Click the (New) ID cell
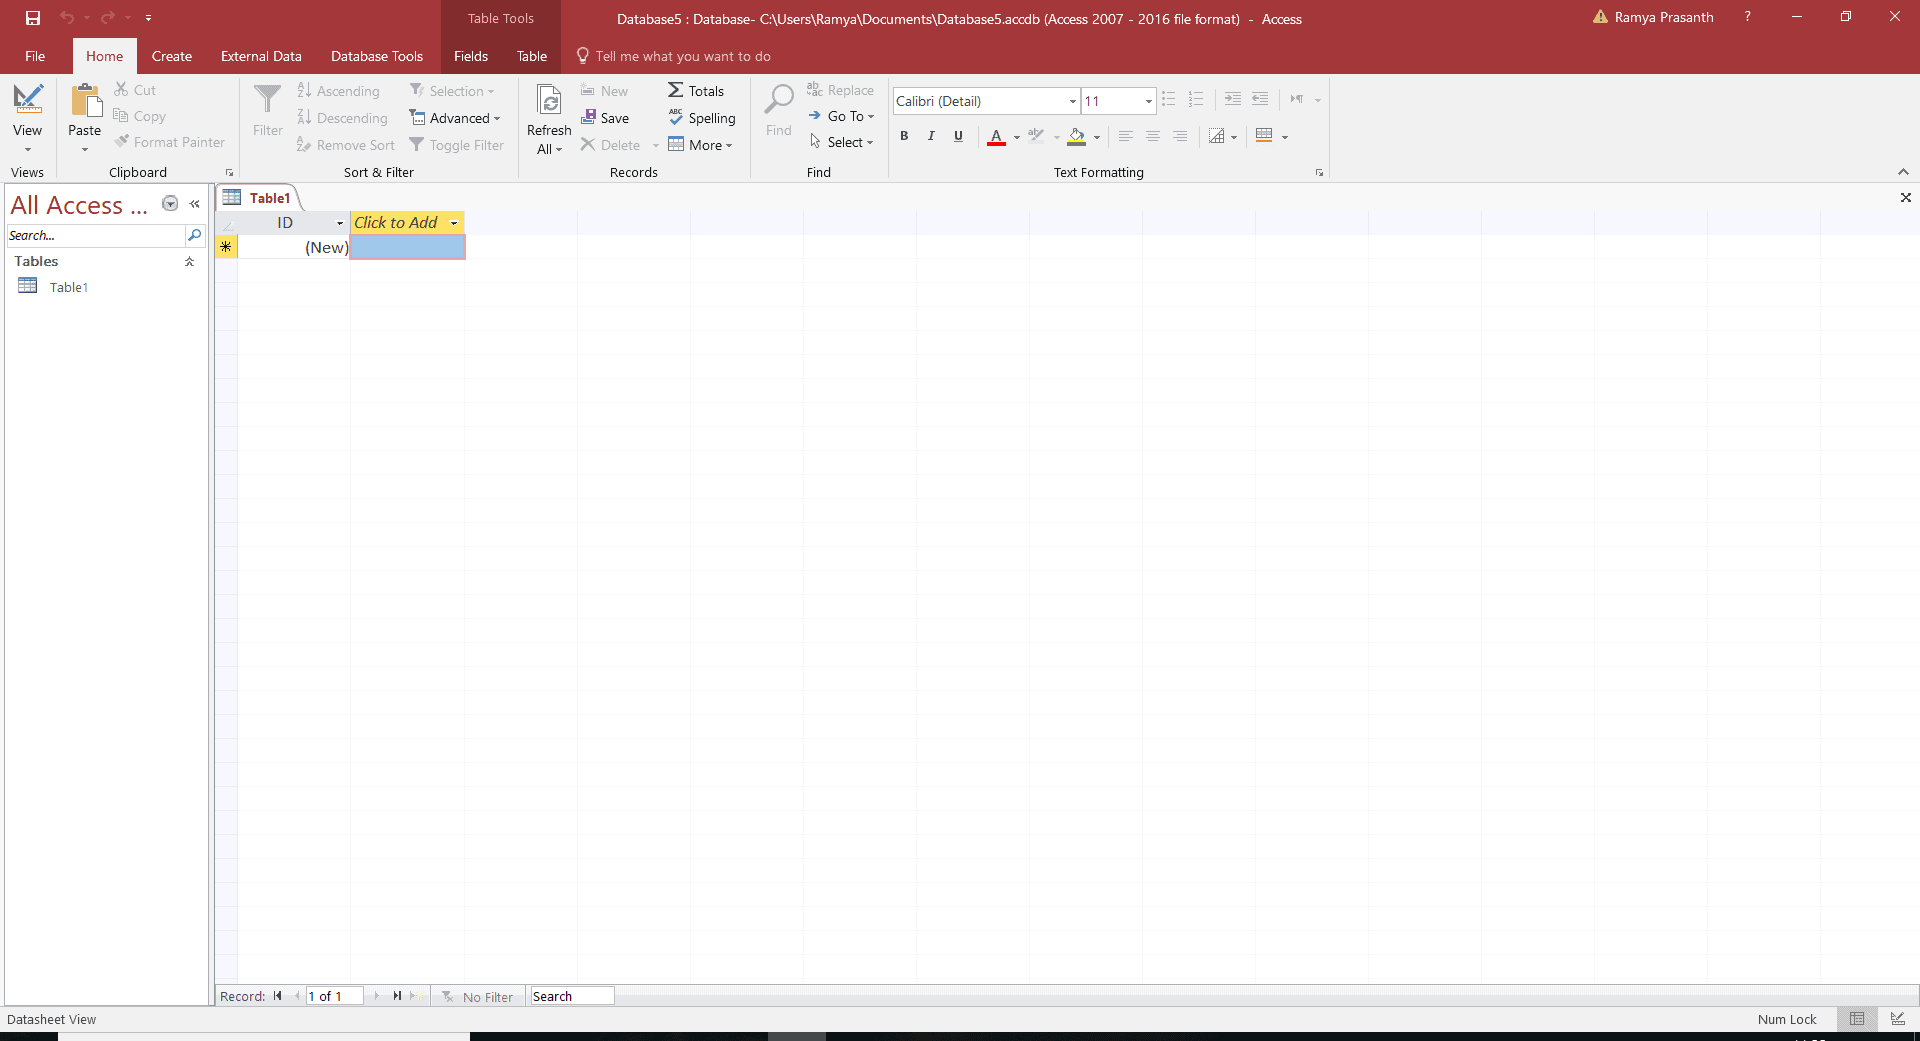This screenshot has width=1920, height=1041. coord(293,247)
